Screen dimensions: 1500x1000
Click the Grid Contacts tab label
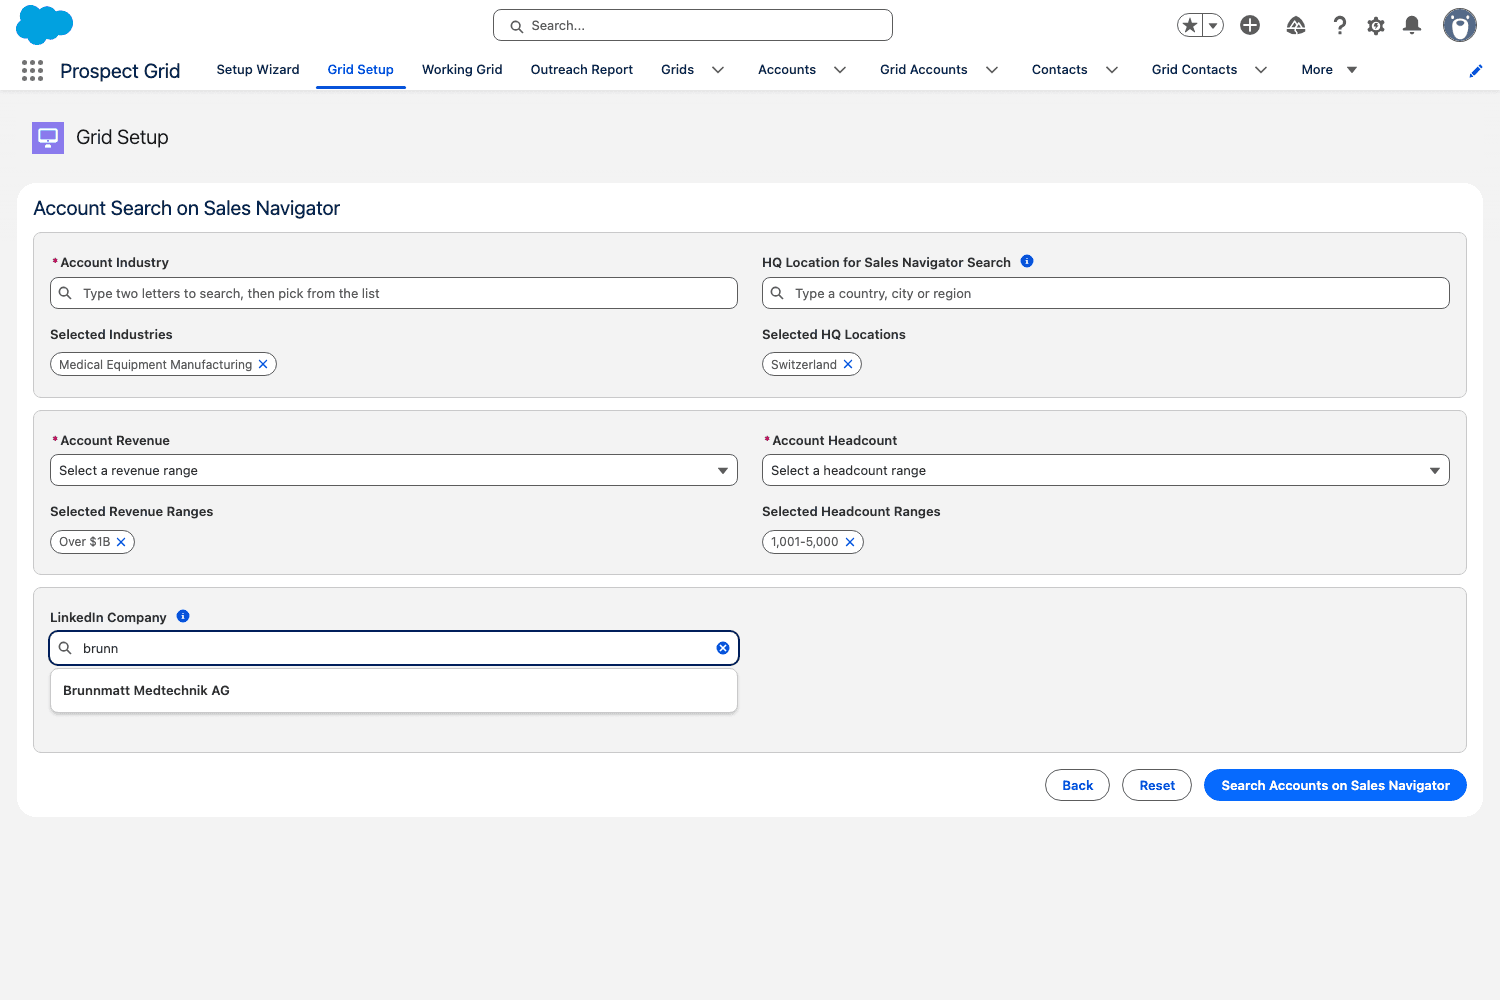[1194, 70]
